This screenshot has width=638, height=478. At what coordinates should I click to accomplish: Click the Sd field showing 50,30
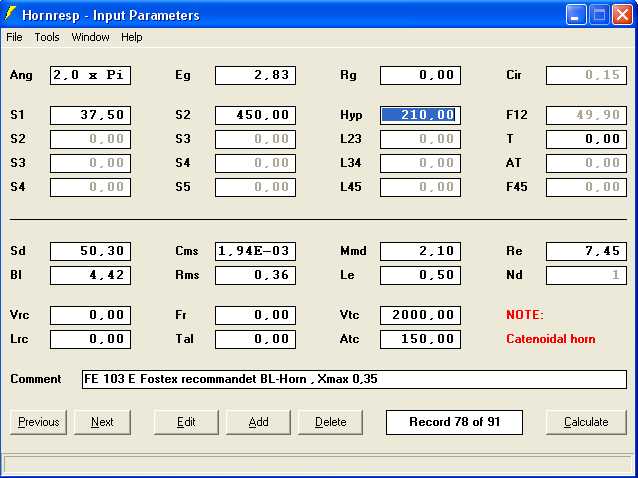tap(90, 251)
